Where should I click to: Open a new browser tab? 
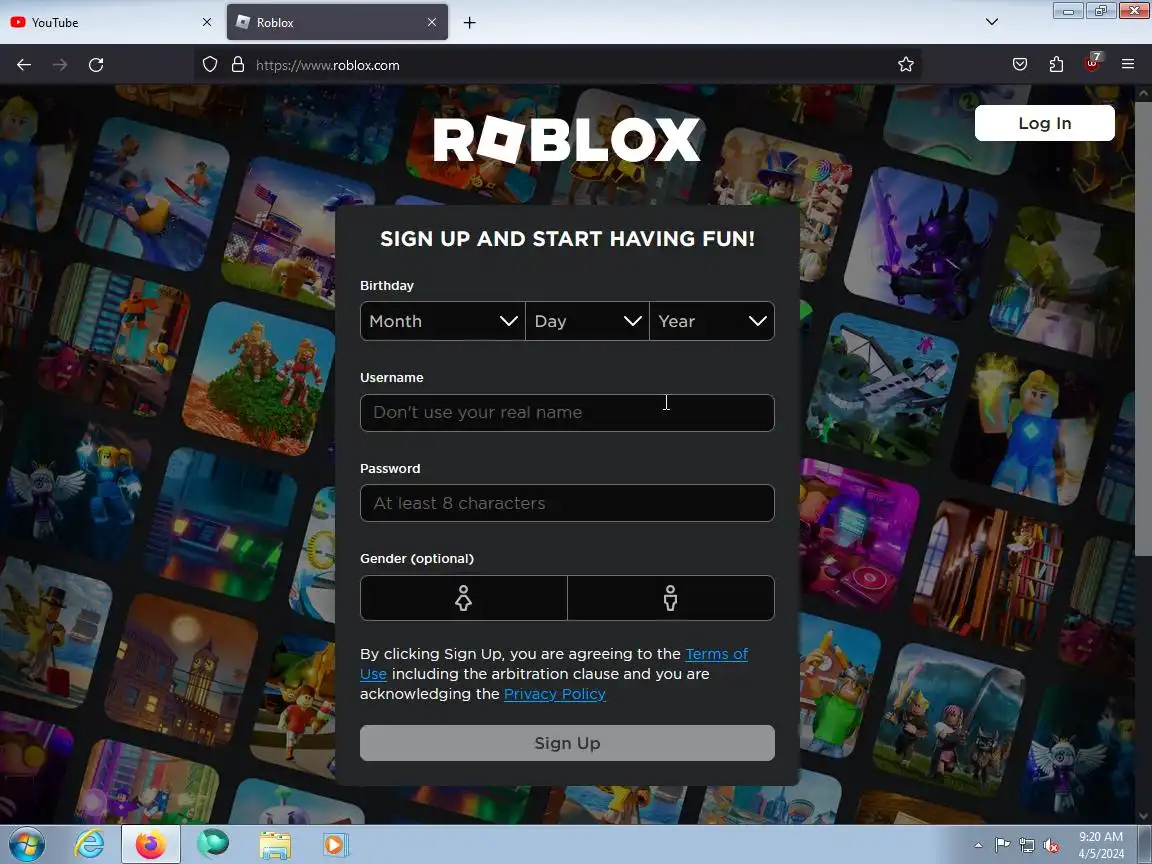(469, 23)
